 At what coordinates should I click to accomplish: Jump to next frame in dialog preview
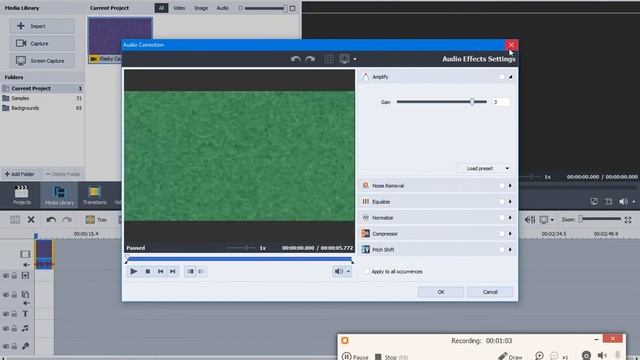[173, 271]
